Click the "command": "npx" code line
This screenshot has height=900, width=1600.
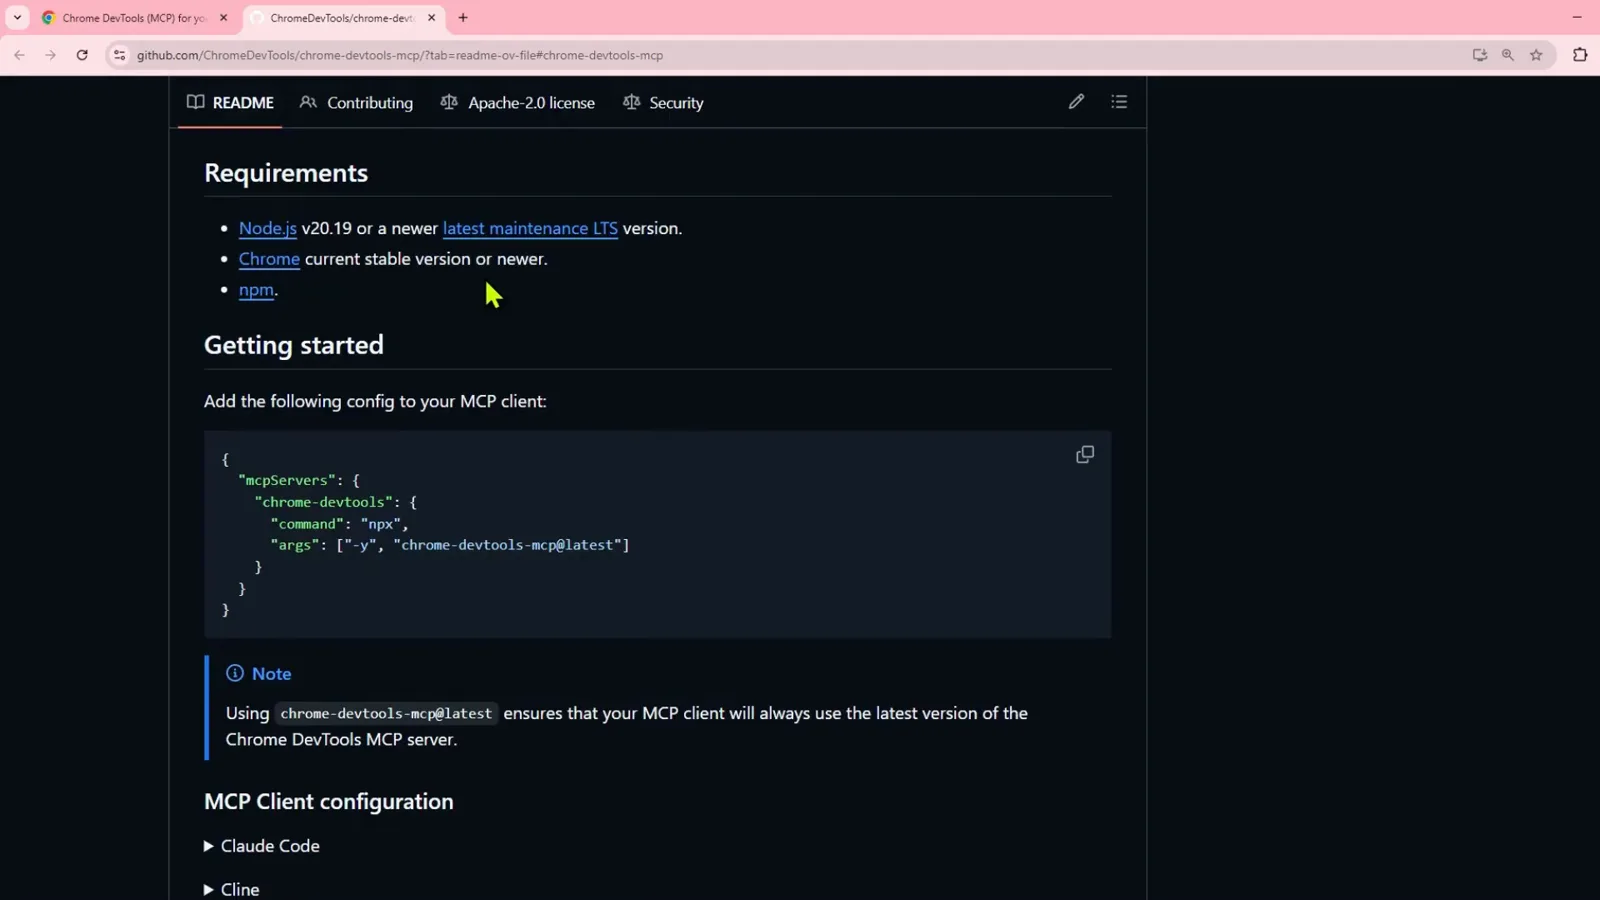[x=339, y=524]
